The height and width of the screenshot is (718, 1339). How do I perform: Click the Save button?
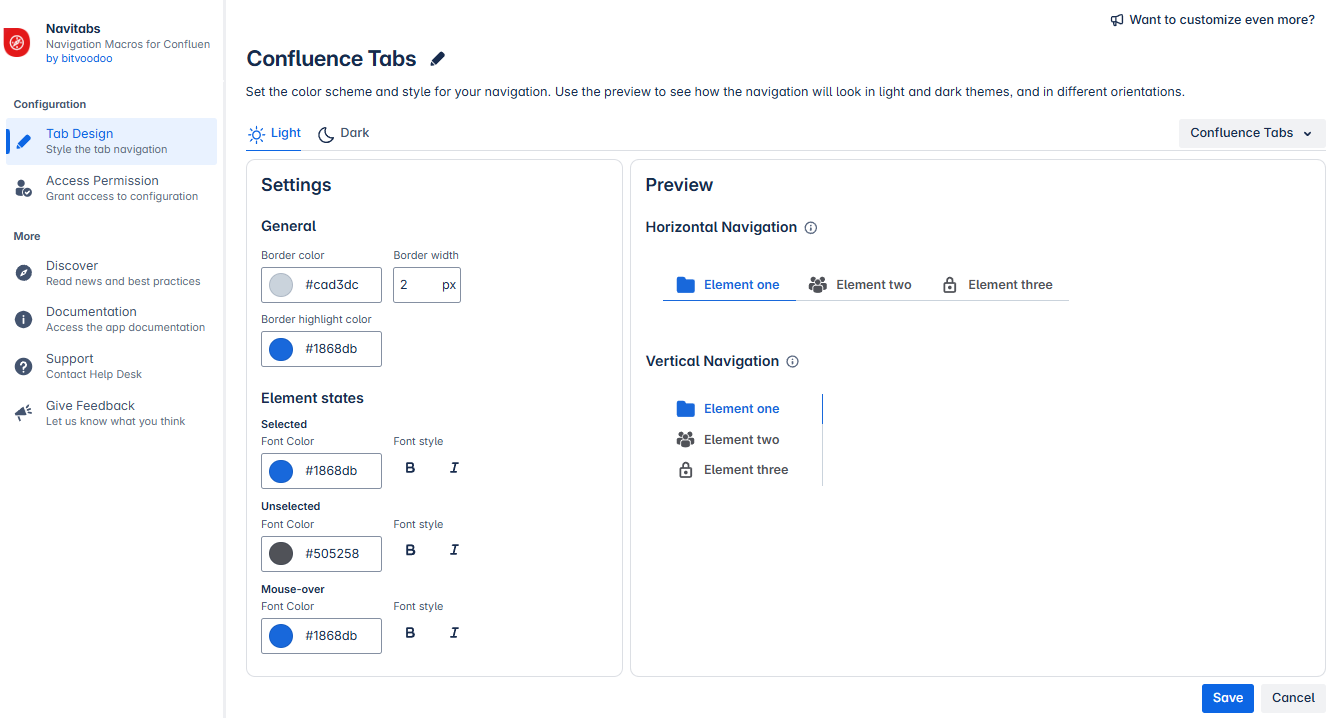(x=1227, y=698)
